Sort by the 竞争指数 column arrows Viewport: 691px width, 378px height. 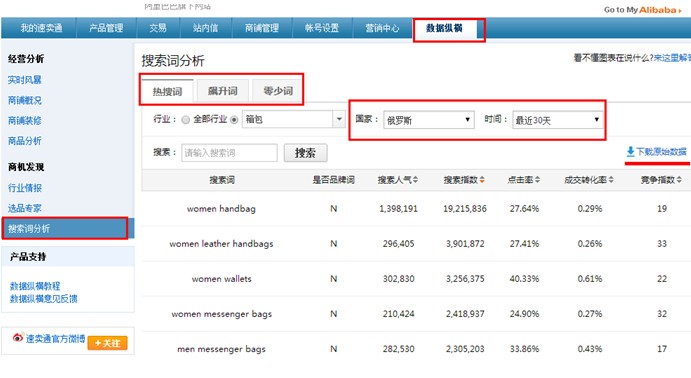(679, 180)
